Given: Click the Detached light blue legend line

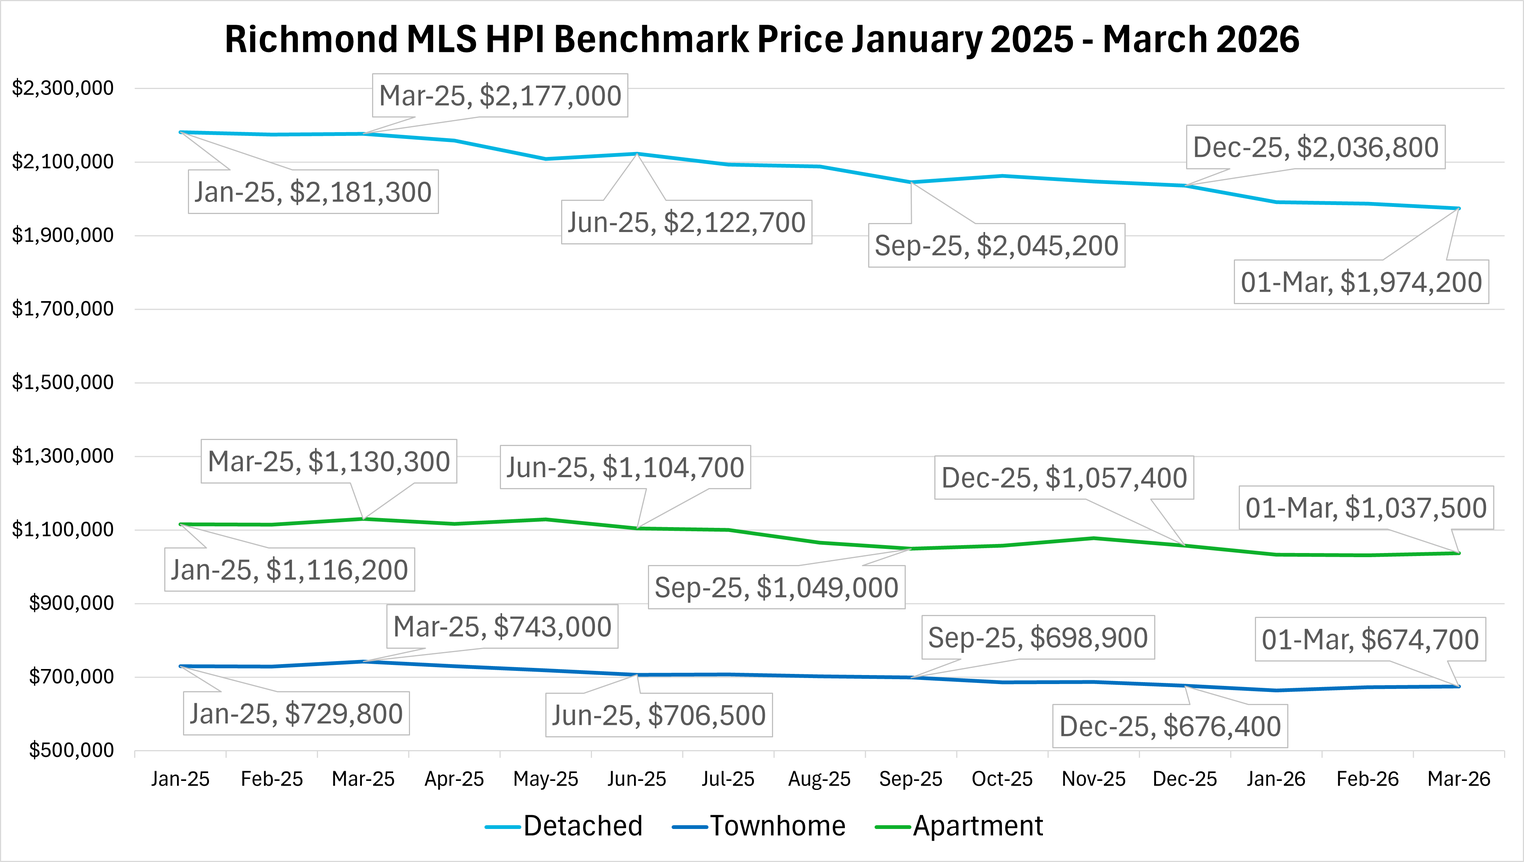Looking at the screenshot, I should click(x=502, y=827).
